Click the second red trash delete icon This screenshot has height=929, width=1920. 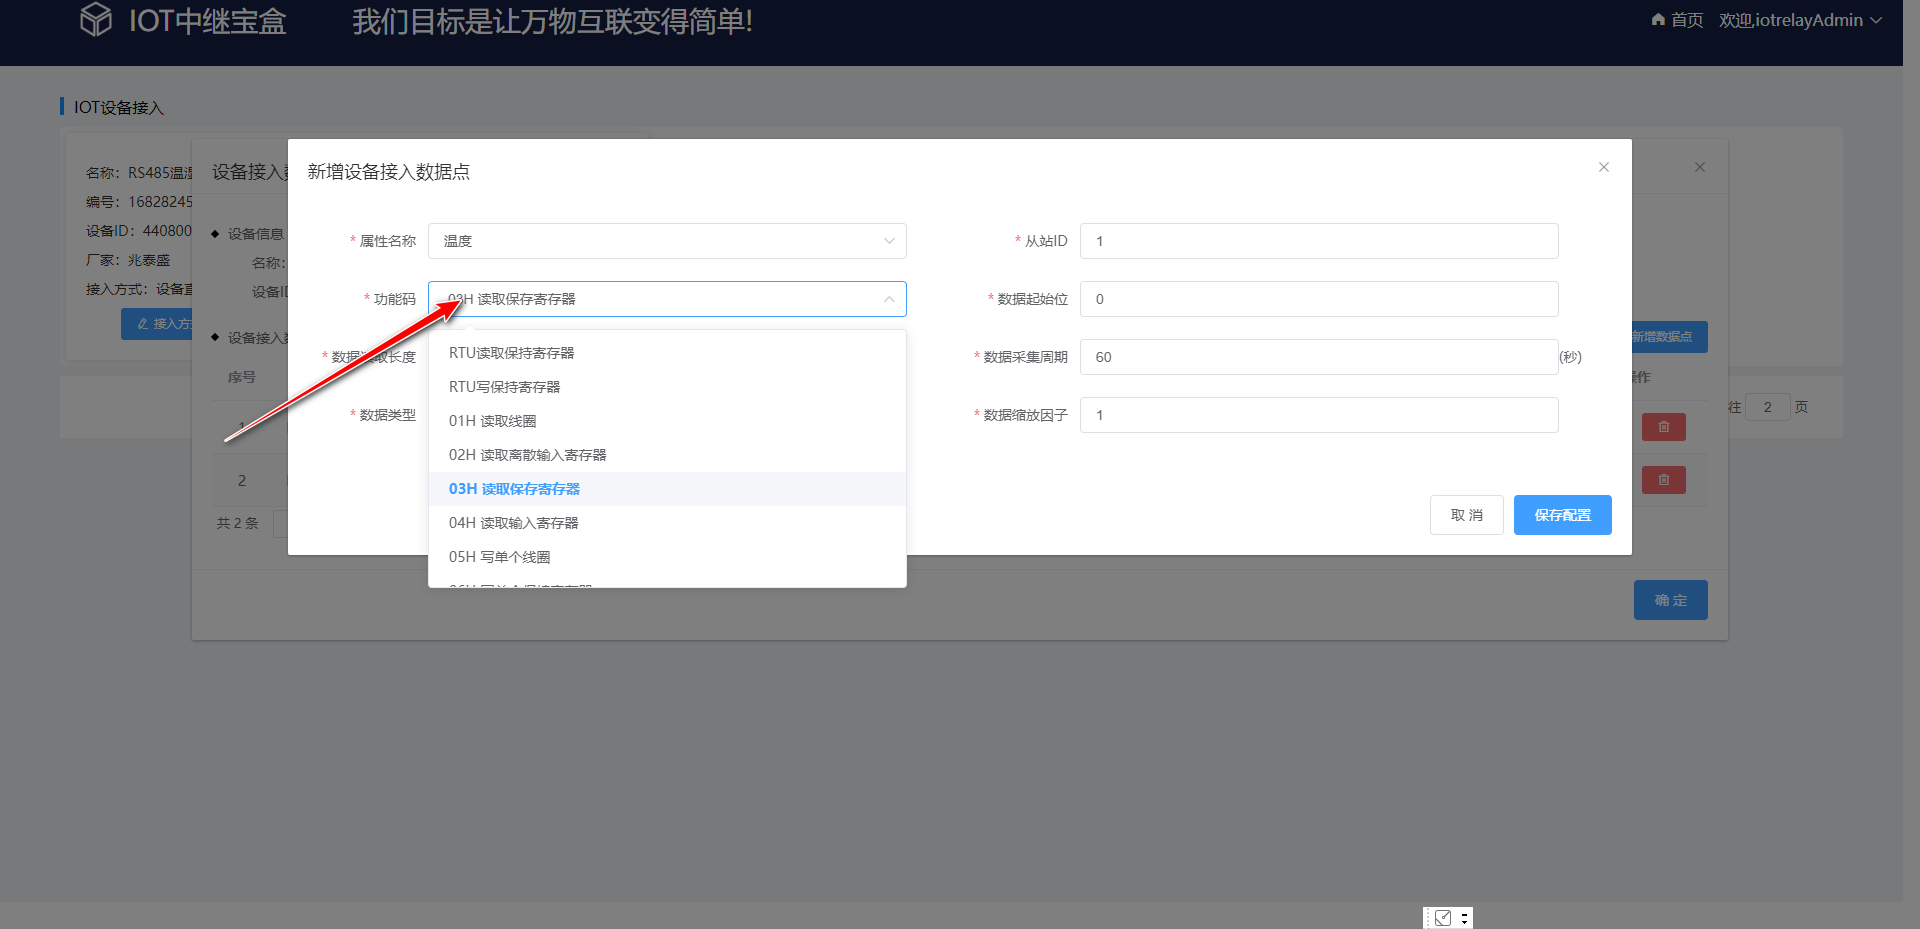[x=1663, y=479]
